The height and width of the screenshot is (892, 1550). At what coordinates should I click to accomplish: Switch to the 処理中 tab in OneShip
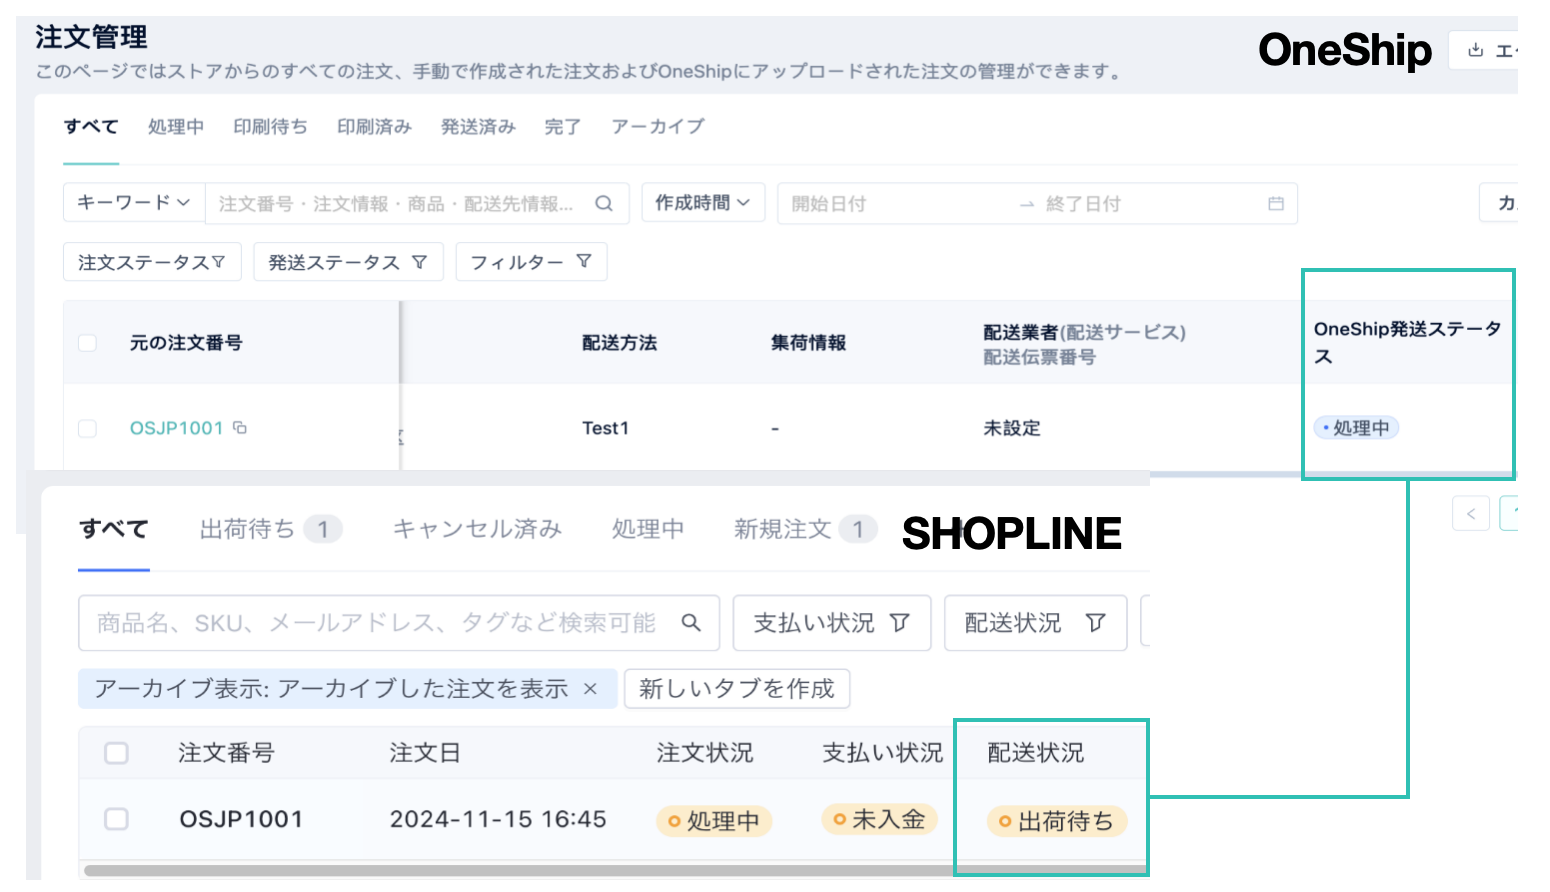[x=176, y=127]
